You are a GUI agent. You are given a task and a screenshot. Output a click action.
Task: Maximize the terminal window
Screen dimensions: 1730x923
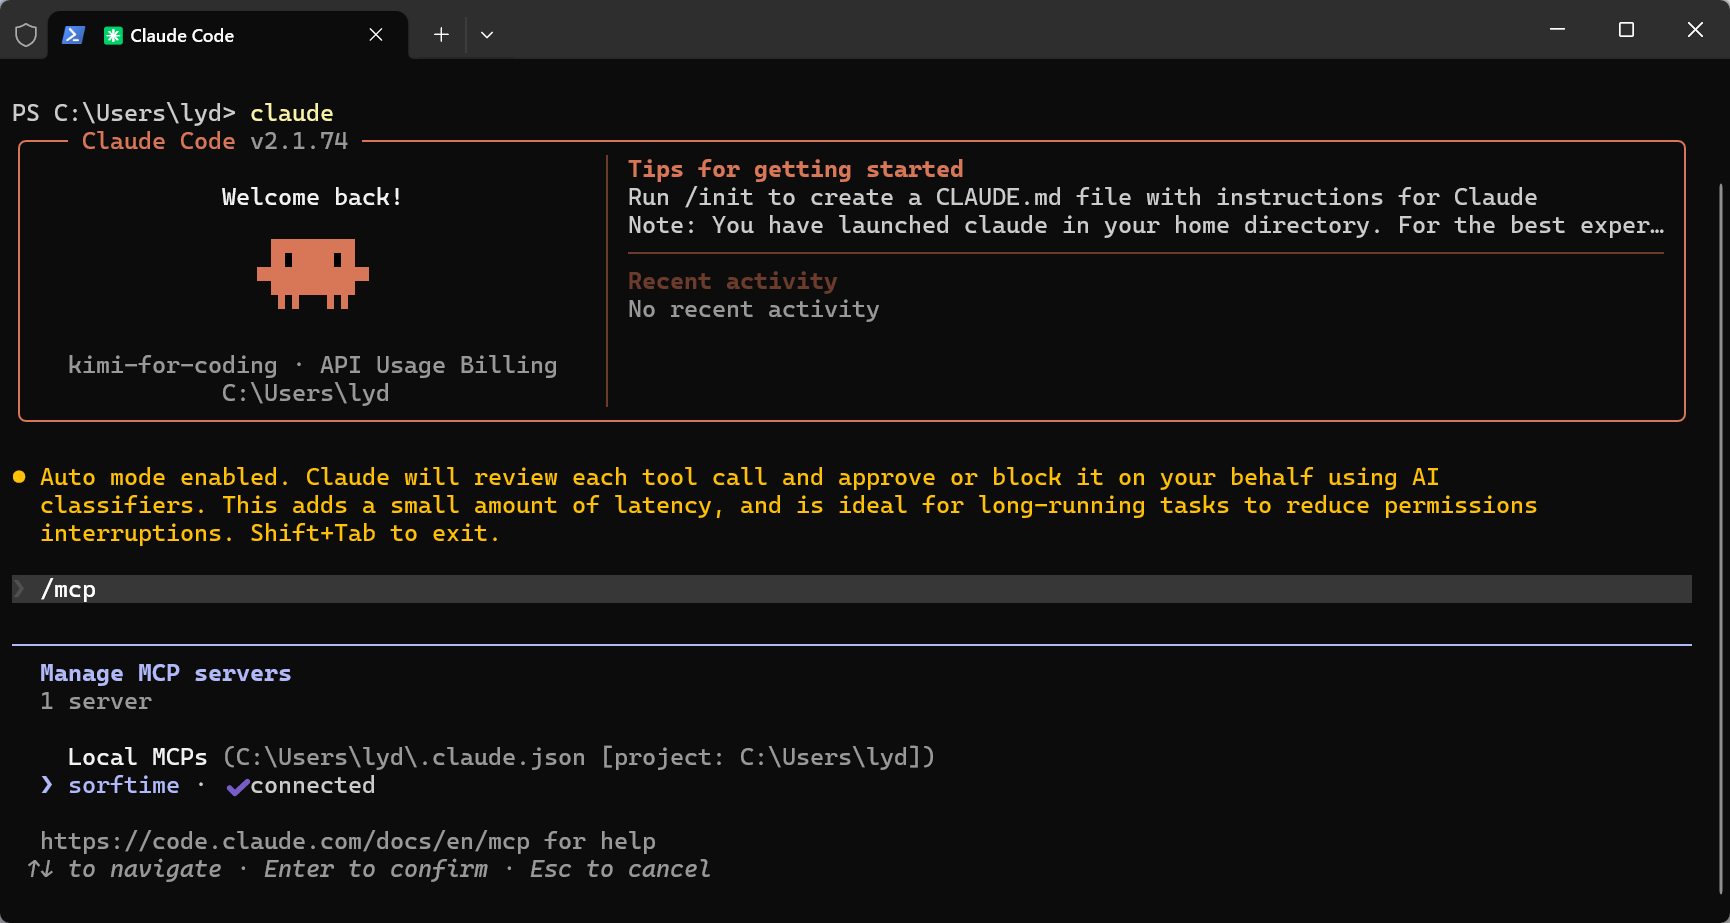click(1626, 30)
